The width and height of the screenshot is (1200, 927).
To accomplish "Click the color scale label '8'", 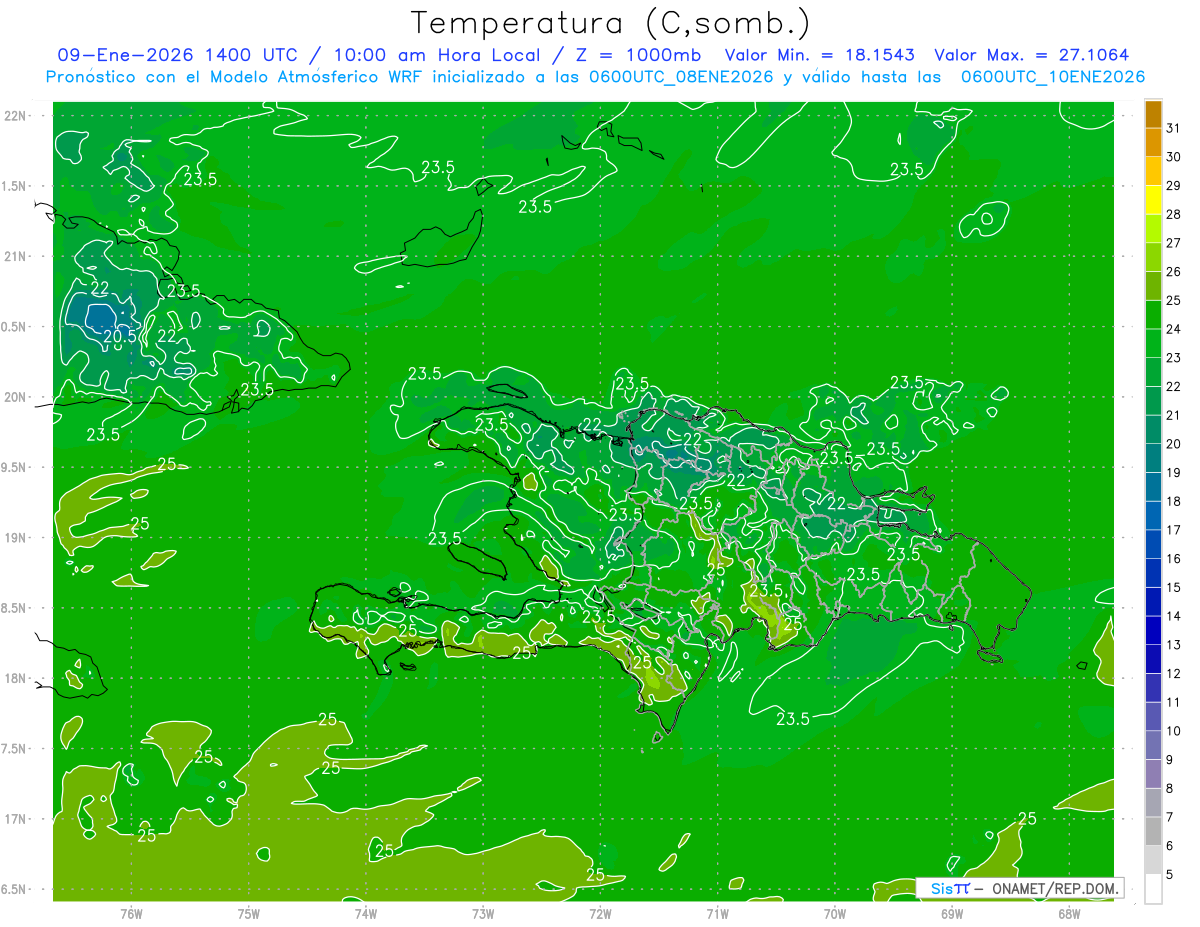I will coord(1170,789).
